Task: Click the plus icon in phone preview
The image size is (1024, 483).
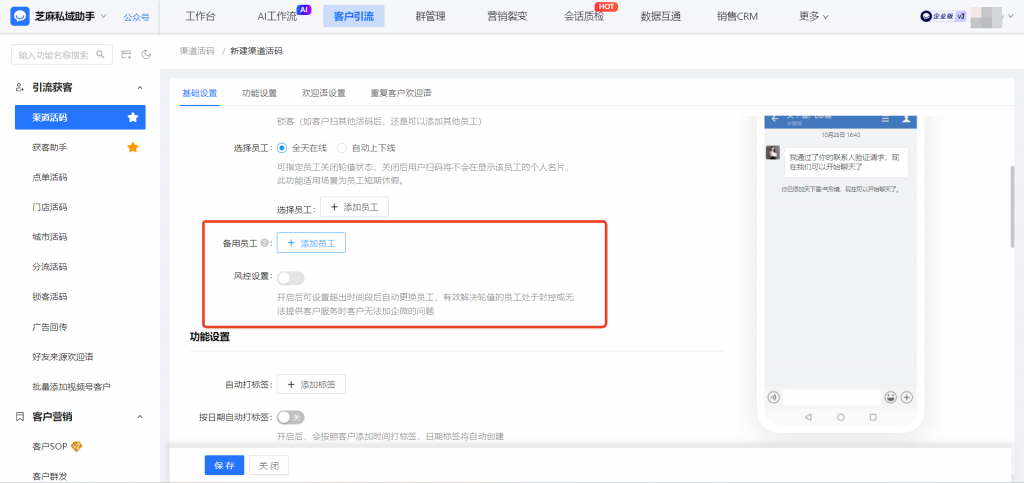Action: tap(906, 397)
